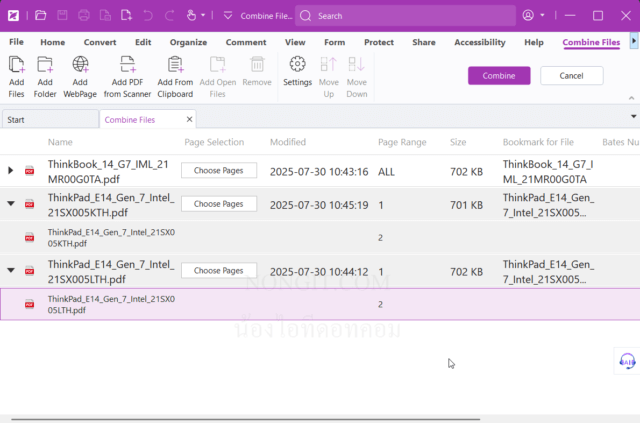The height and width of the screenshot is (423, 640).
Task: Select the 21SX005LTH page 2 child row
Action: [320, 304]
